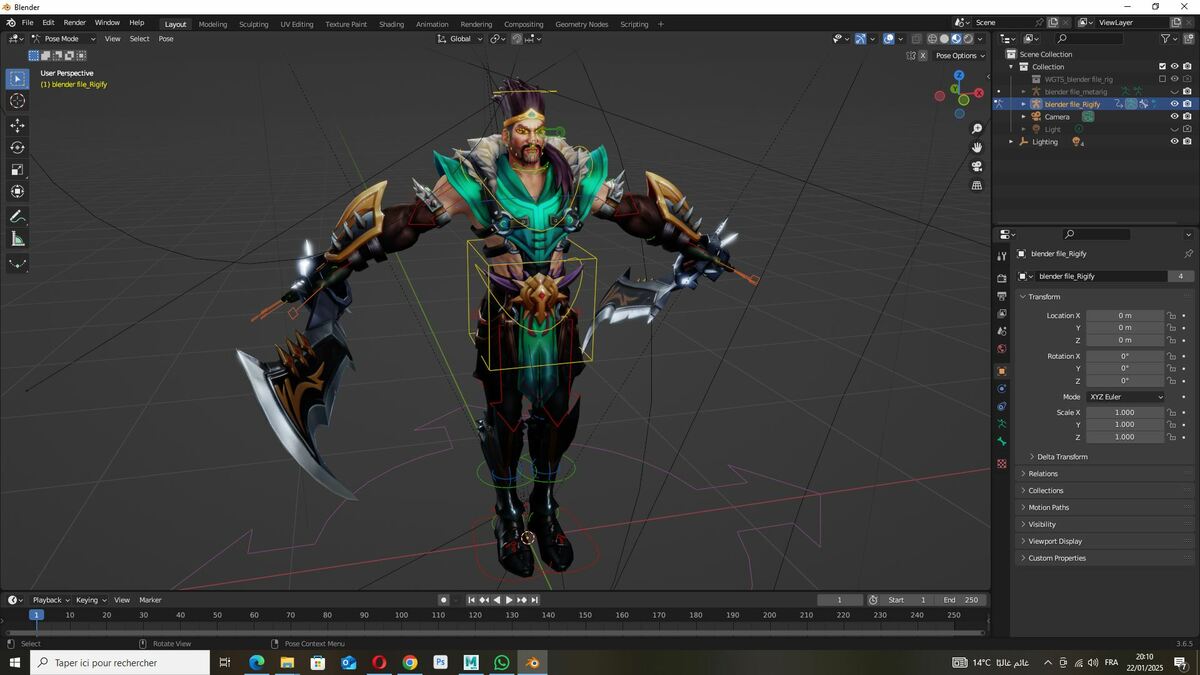Viewport: 1200px width, 675px height.
Task: Click the End frame field
Action: tap(961, 600)
